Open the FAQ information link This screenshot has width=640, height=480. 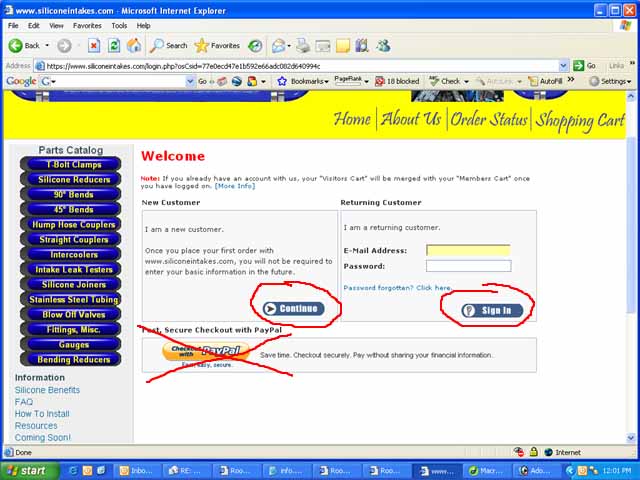[x=24, y=402]
